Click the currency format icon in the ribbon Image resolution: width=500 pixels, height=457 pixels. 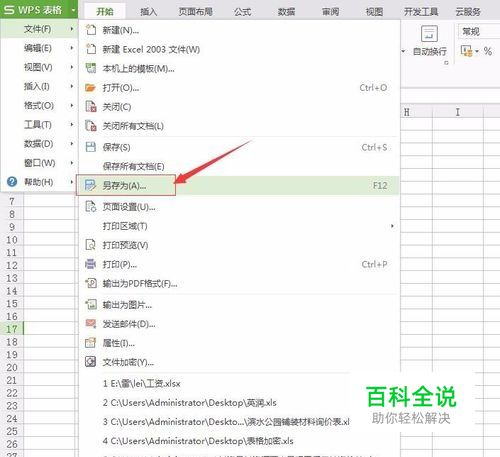(466, 51)
